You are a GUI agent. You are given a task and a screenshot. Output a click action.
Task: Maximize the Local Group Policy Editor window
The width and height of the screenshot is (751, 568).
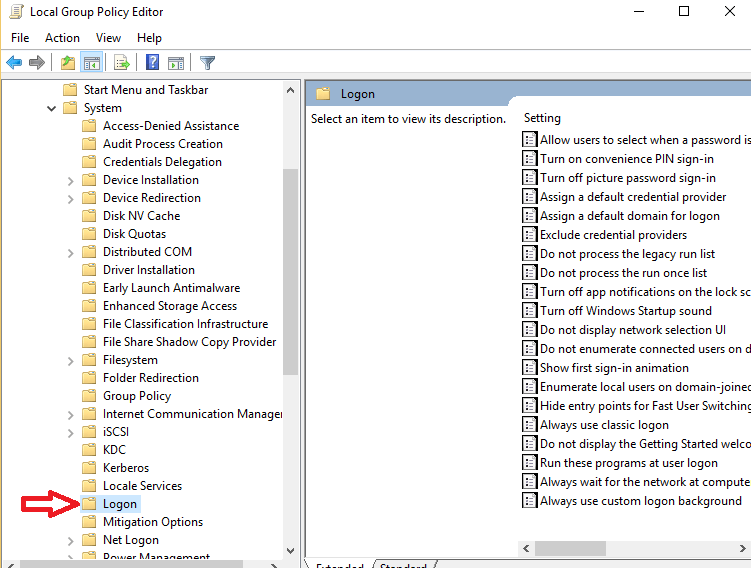pos(684,11)
